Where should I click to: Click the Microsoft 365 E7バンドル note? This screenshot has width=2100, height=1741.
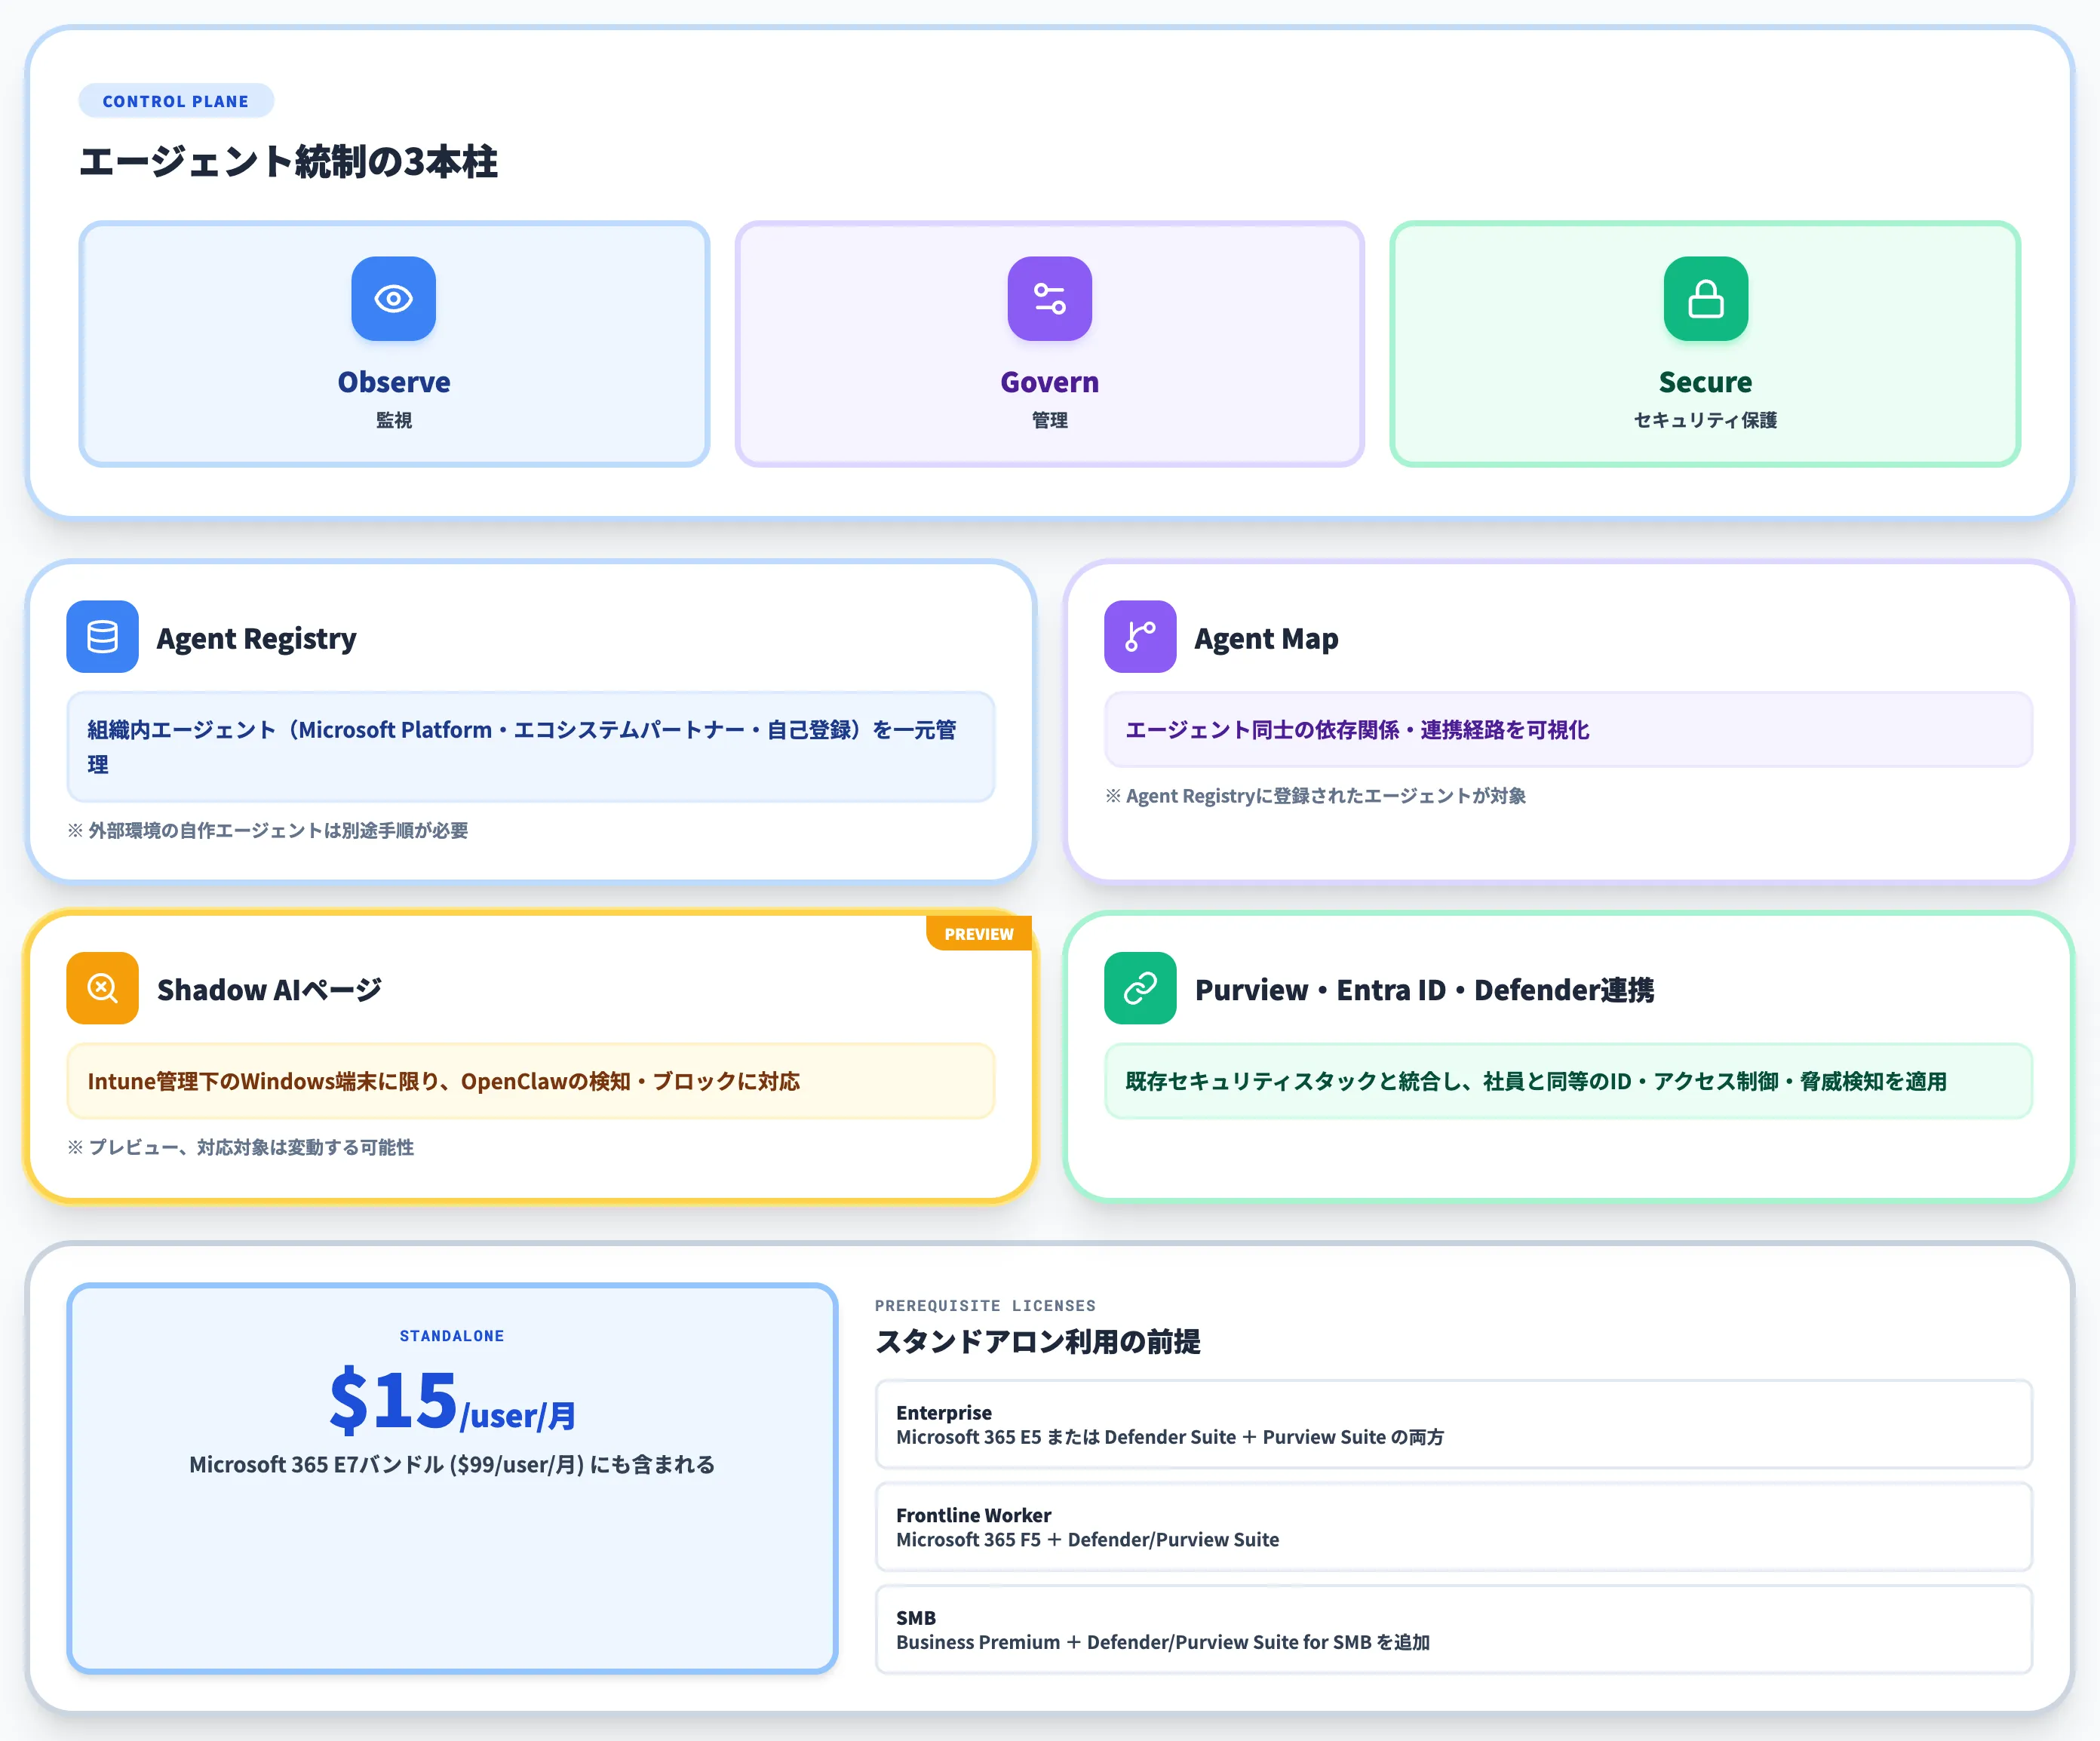pyautogui.click(x=452, y=1464)
